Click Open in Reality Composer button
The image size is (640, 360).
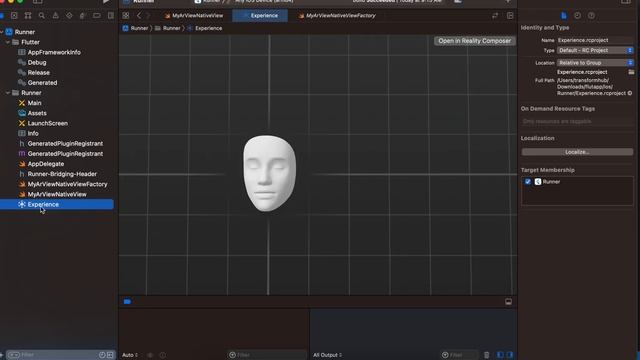[475, 41]
